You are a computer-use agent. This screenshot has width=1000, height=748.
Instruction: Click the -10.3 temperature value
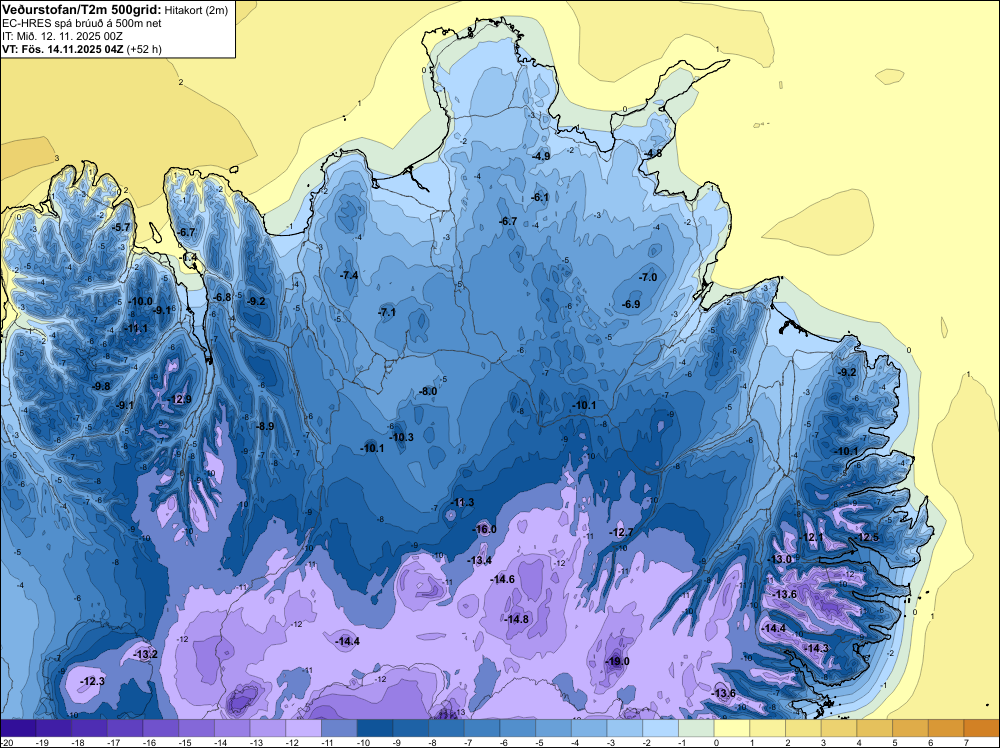tap(401, 437)
